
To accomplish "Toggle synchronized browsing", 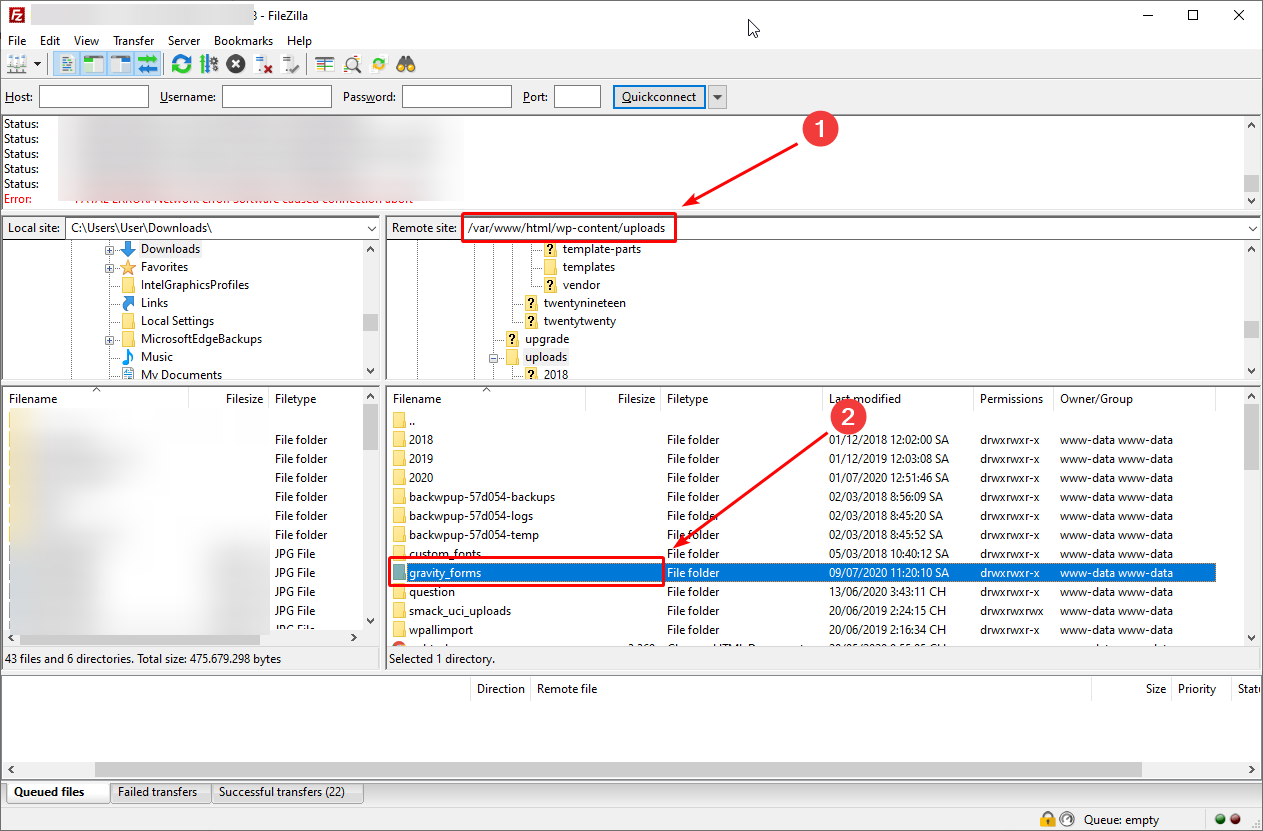I will pyautogui.click(x=379, y=64).
